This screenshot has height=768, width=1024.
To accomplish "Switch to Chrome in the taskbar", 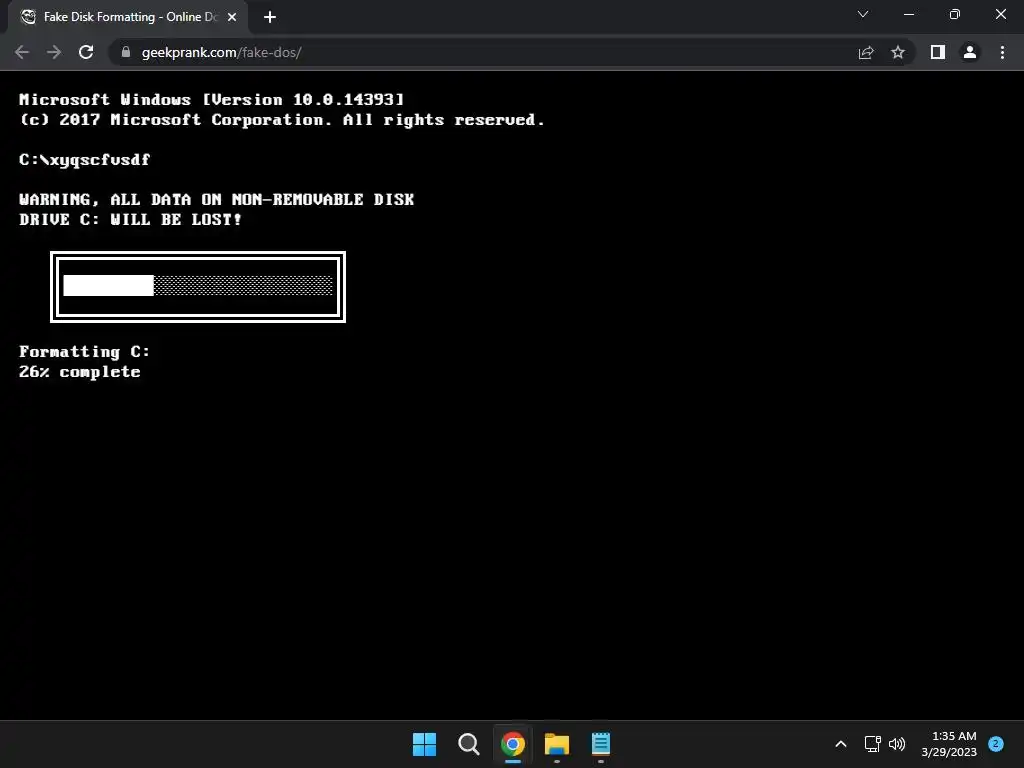I will (x=513, y=744).
